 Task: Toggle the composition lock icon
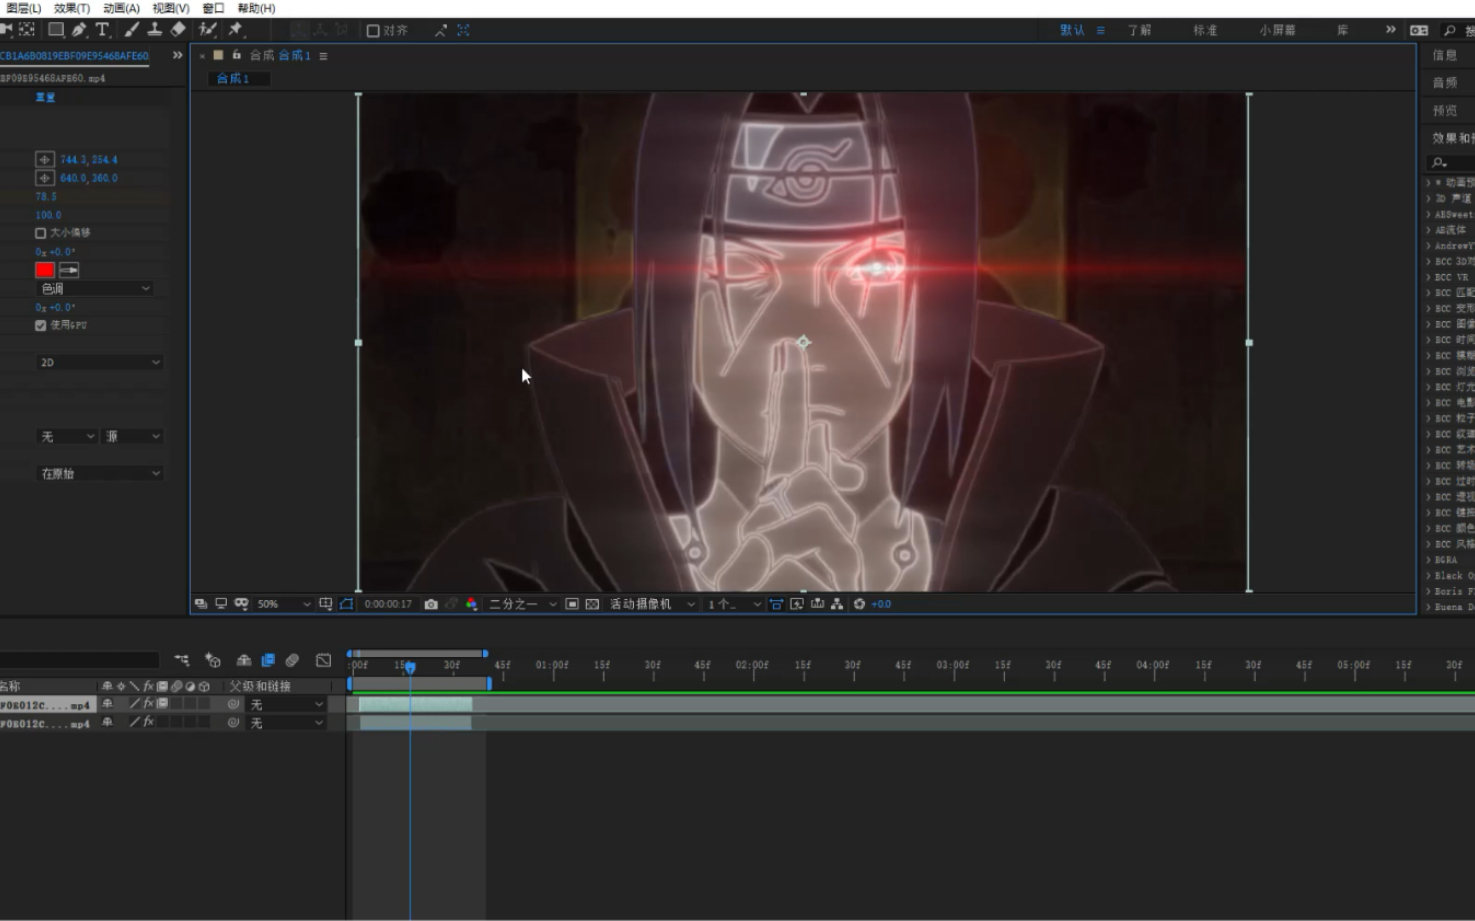point(237,55)
